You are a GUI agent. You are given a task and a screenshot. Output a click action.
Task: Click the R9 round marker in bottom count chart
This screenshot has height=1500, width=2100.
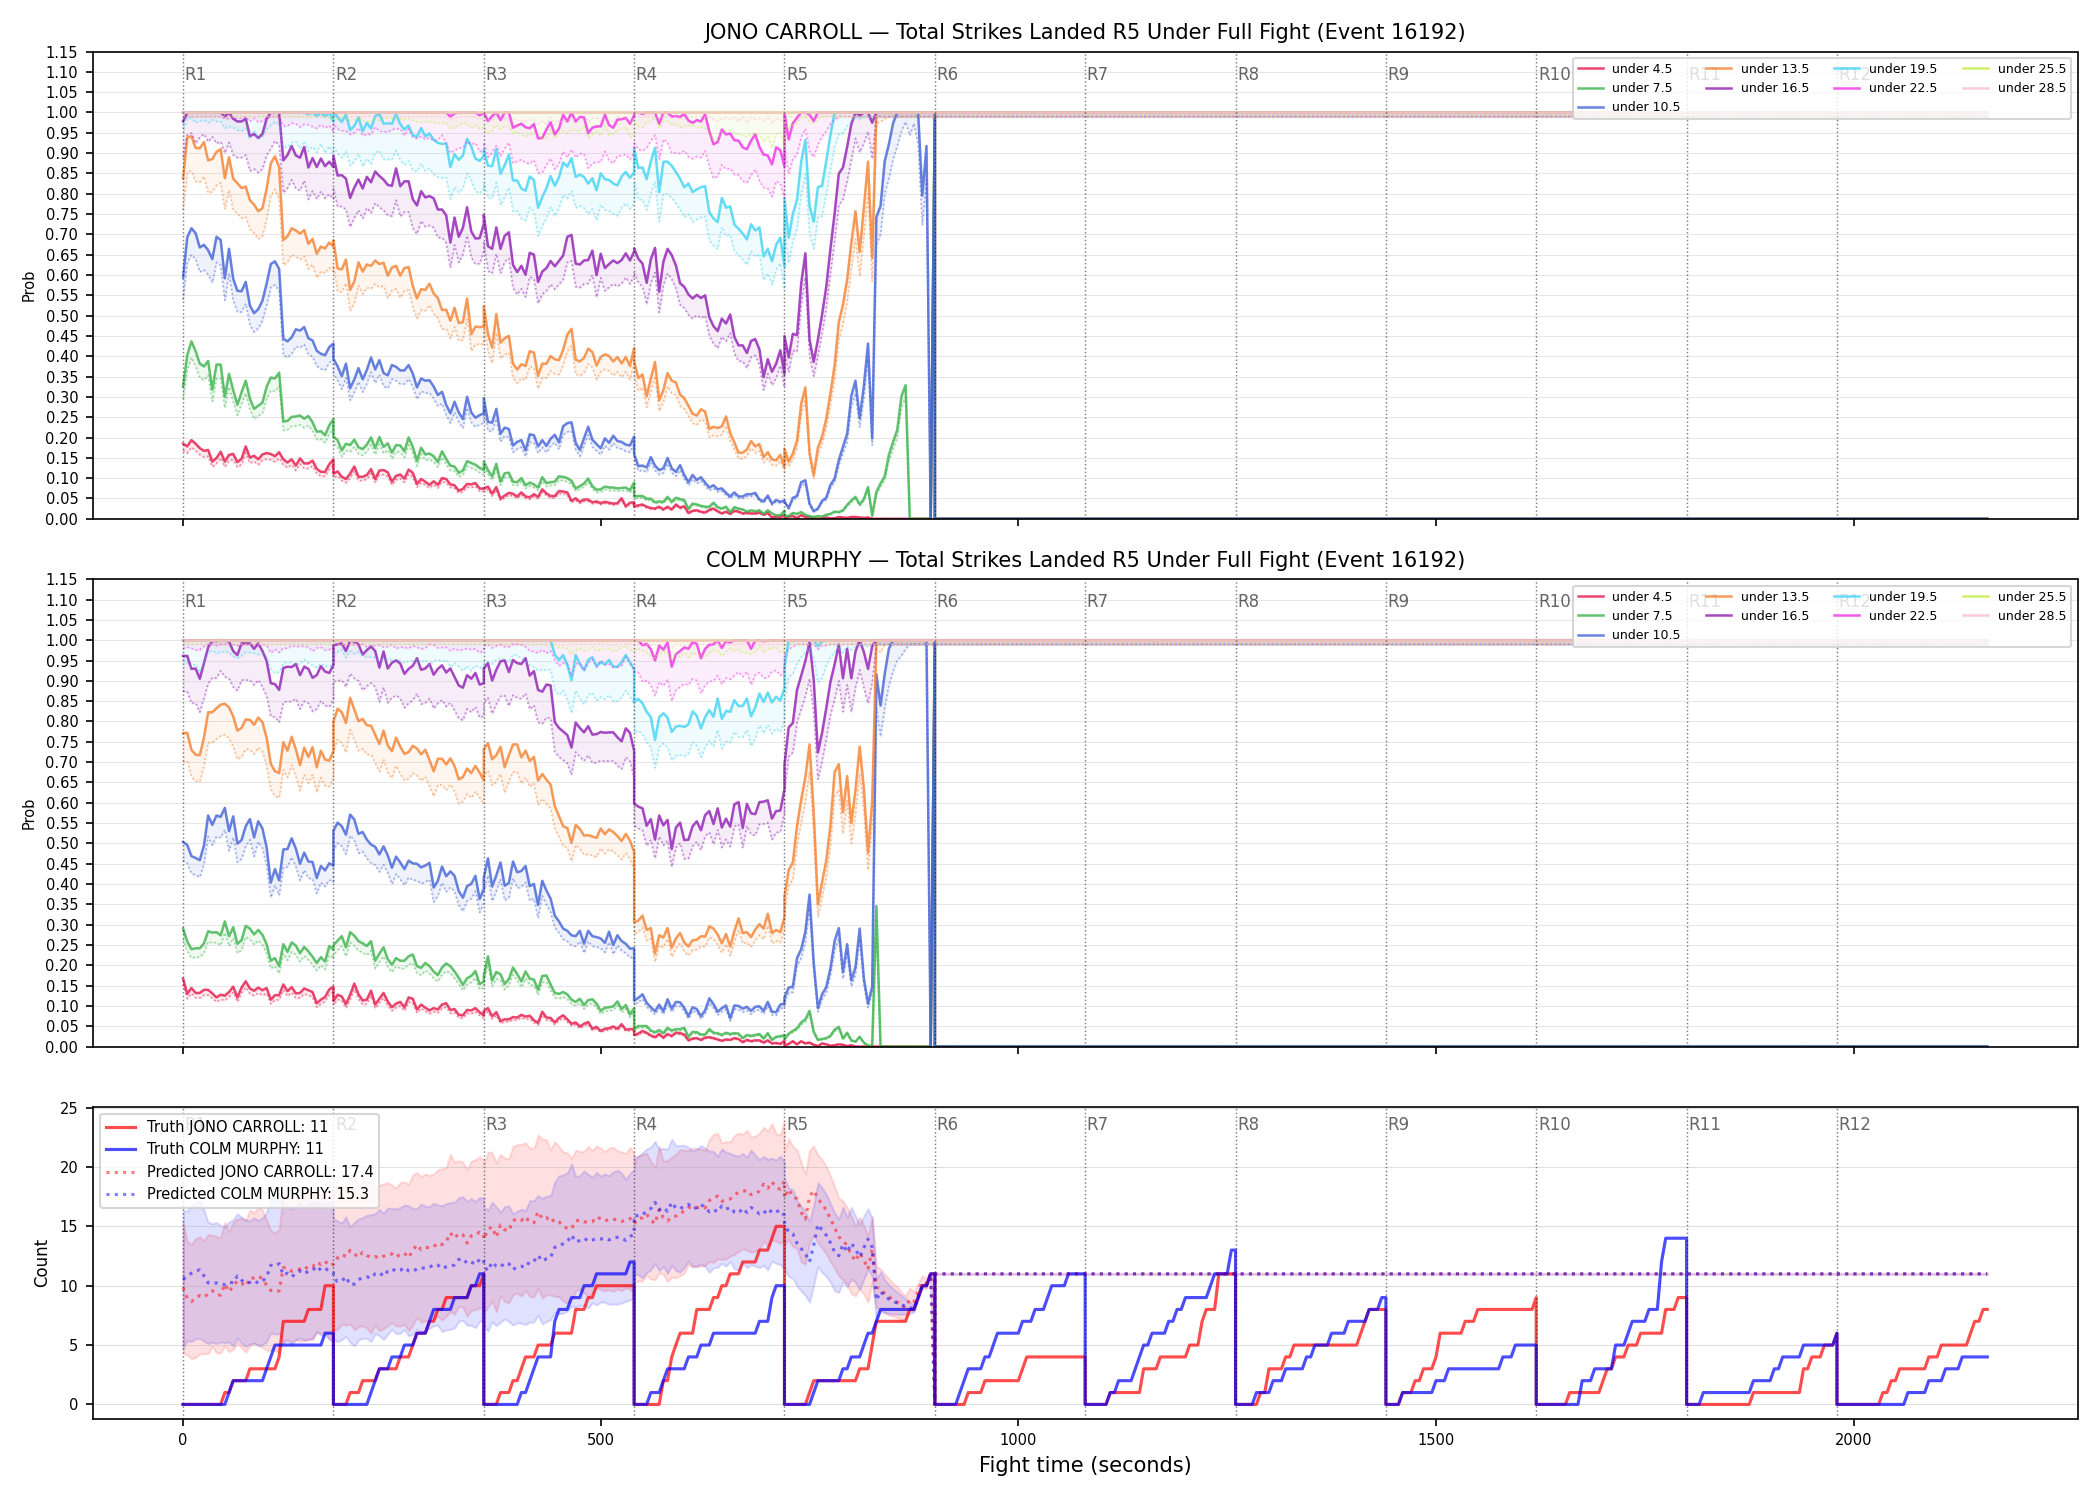[x=1398, y=1124]
